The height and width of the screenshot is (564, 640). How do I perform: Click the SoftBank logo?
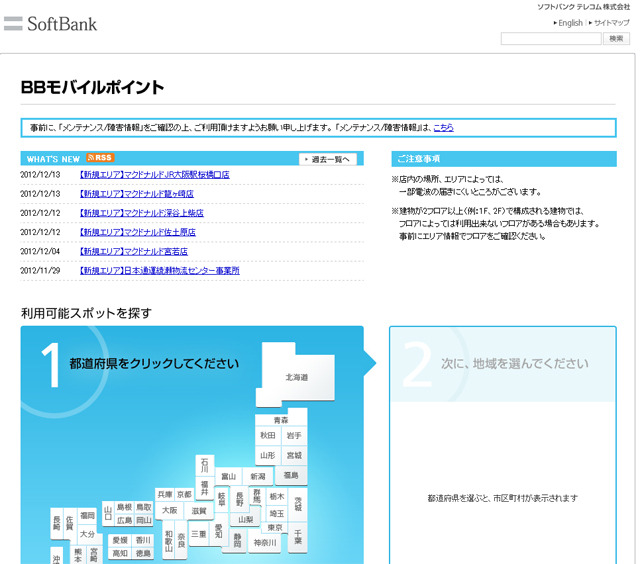51,24
